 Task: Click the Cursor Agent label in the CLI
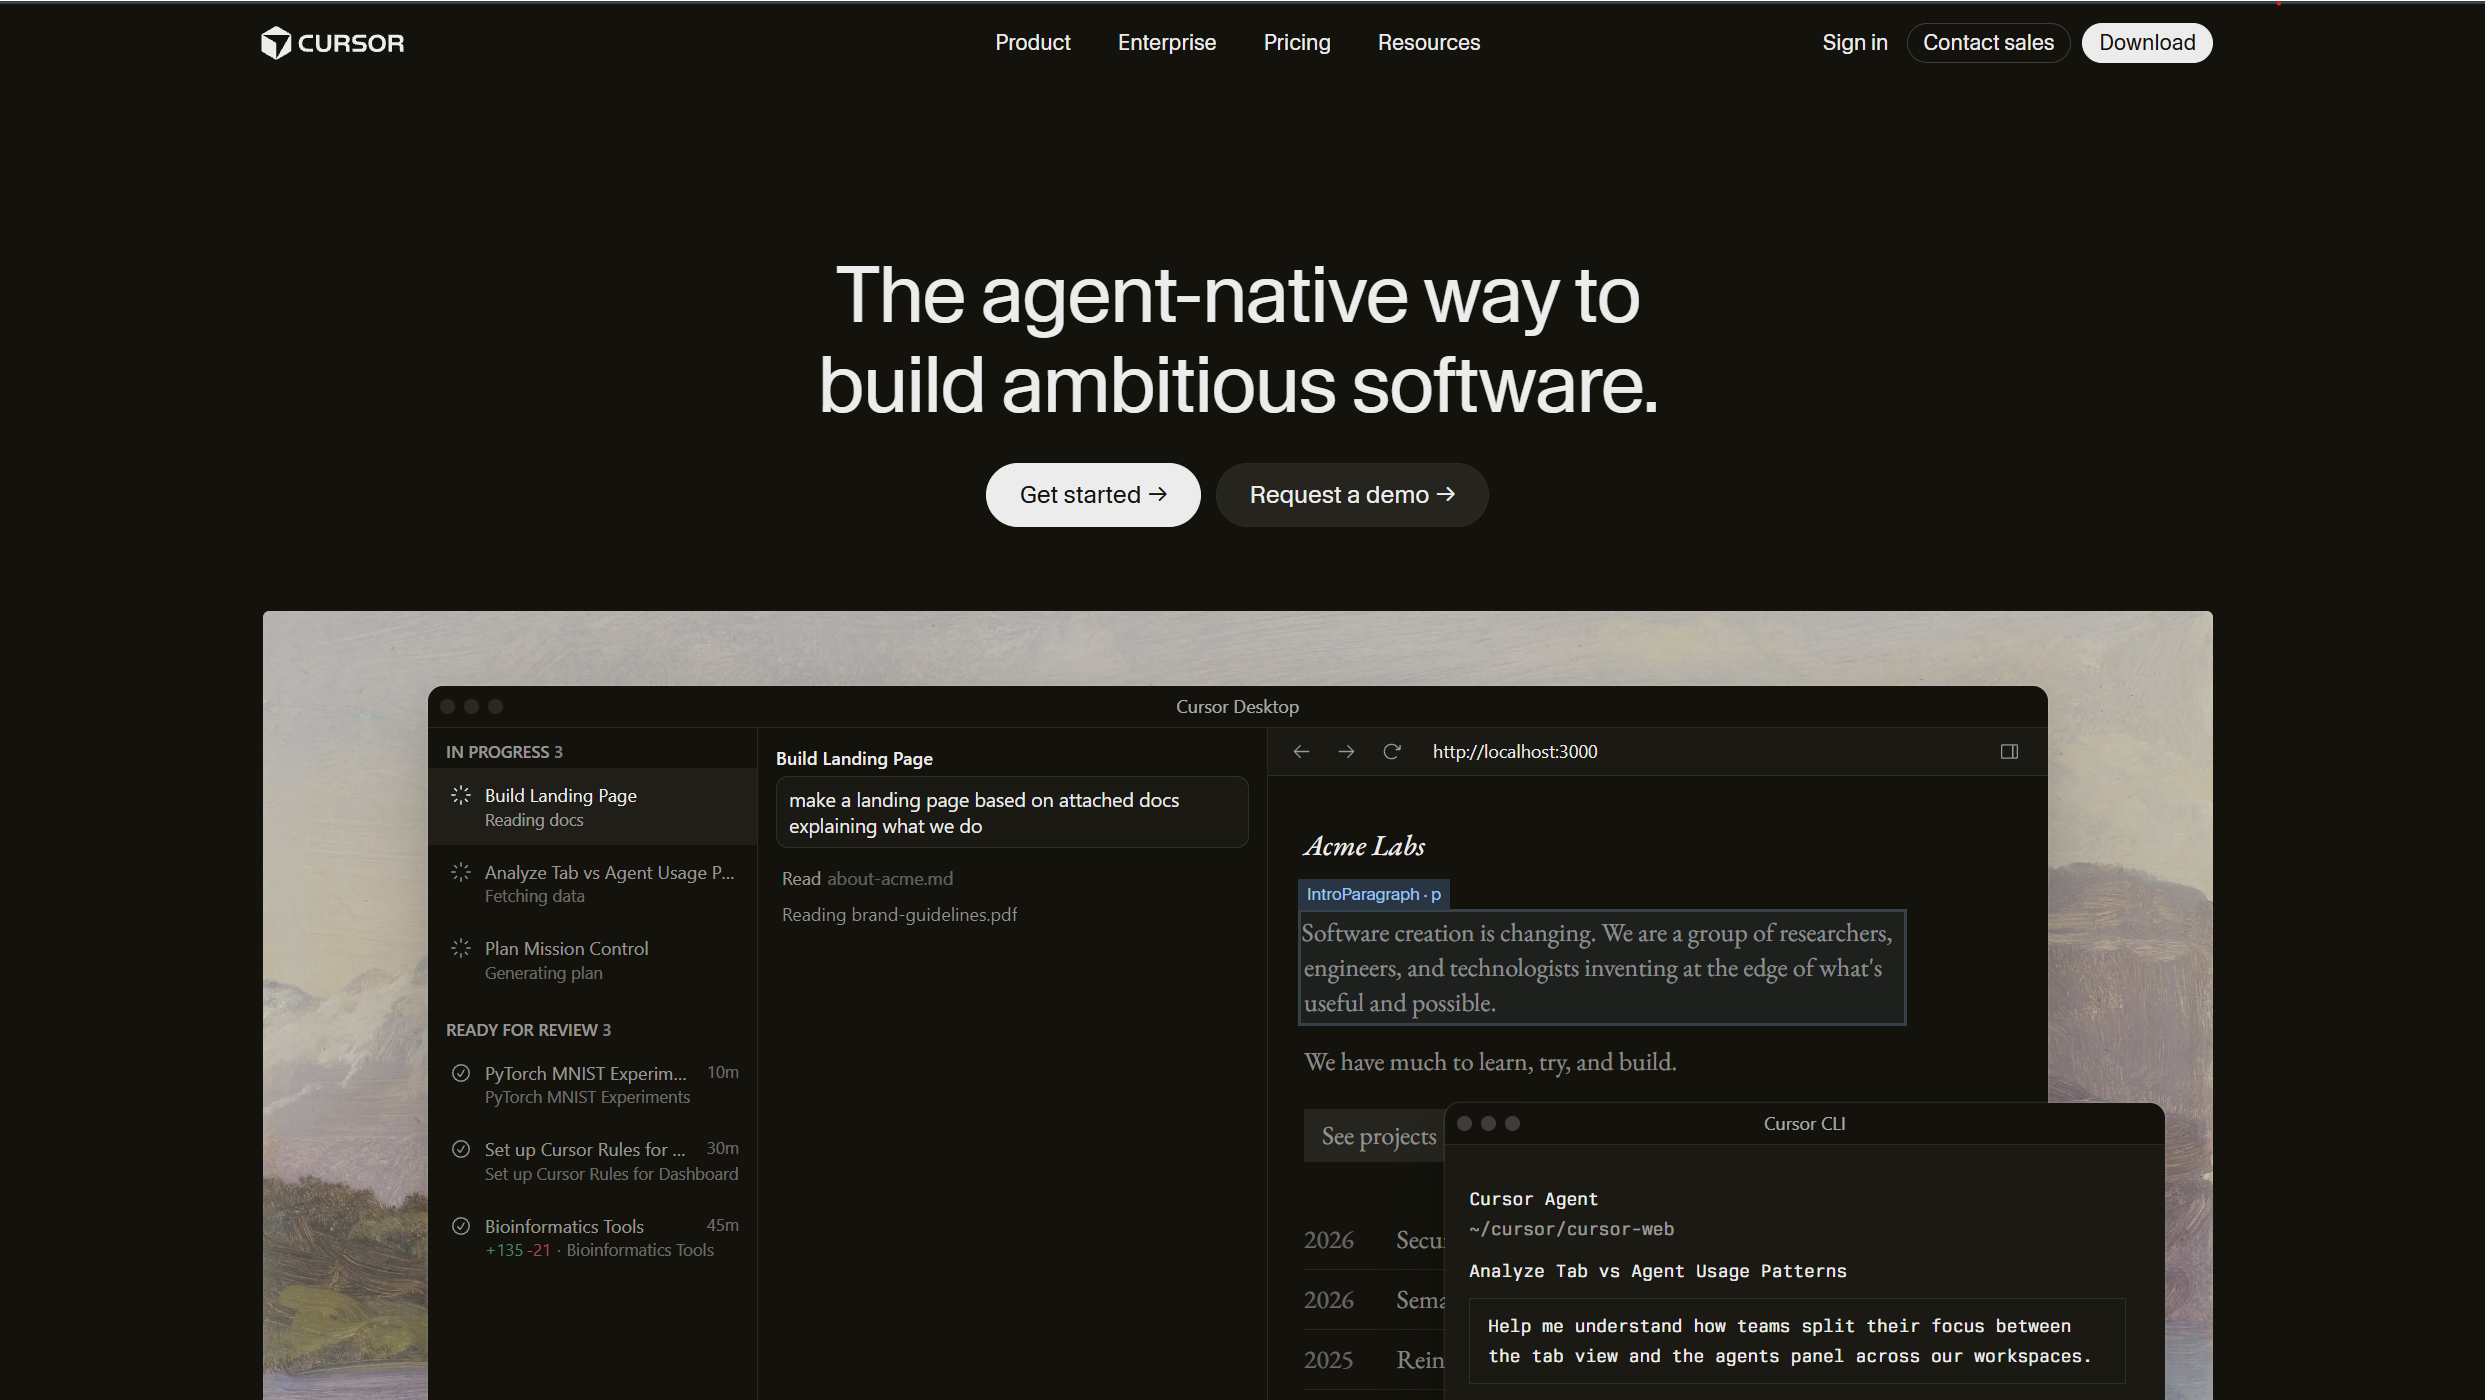1533,1199
